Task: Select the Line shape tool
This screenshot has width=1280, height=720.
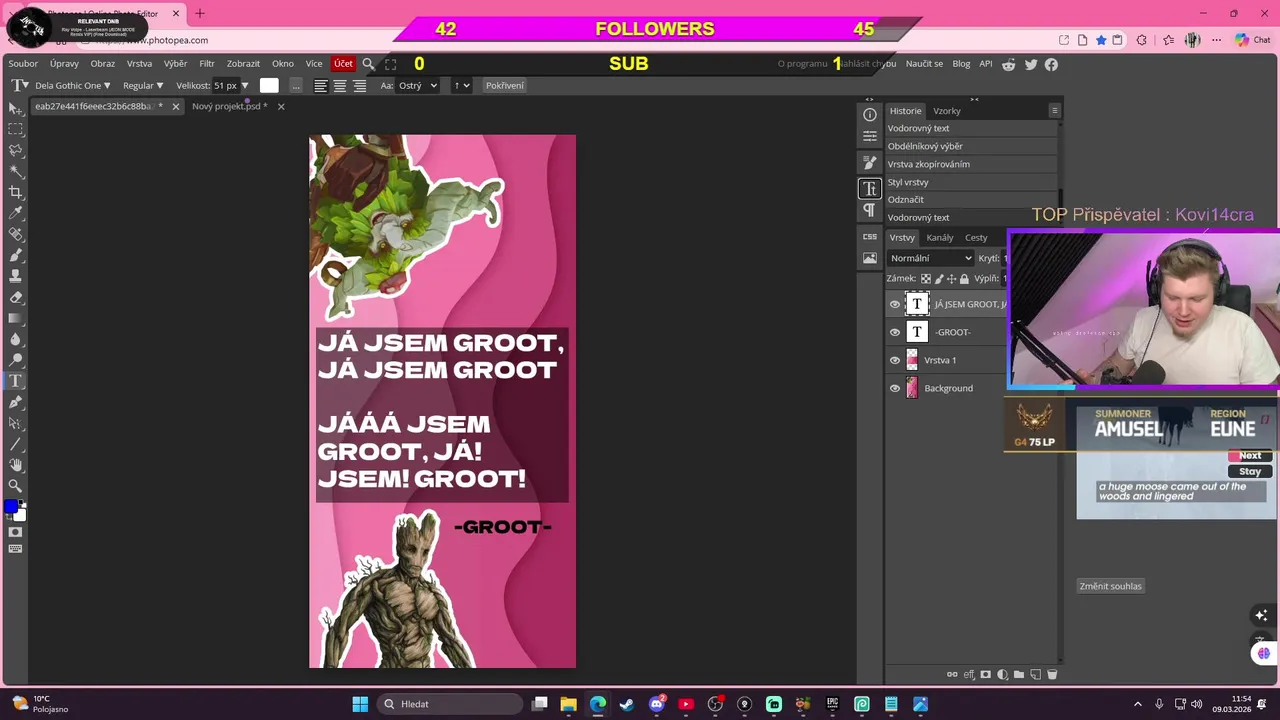Action: click(x=15, y=444)
